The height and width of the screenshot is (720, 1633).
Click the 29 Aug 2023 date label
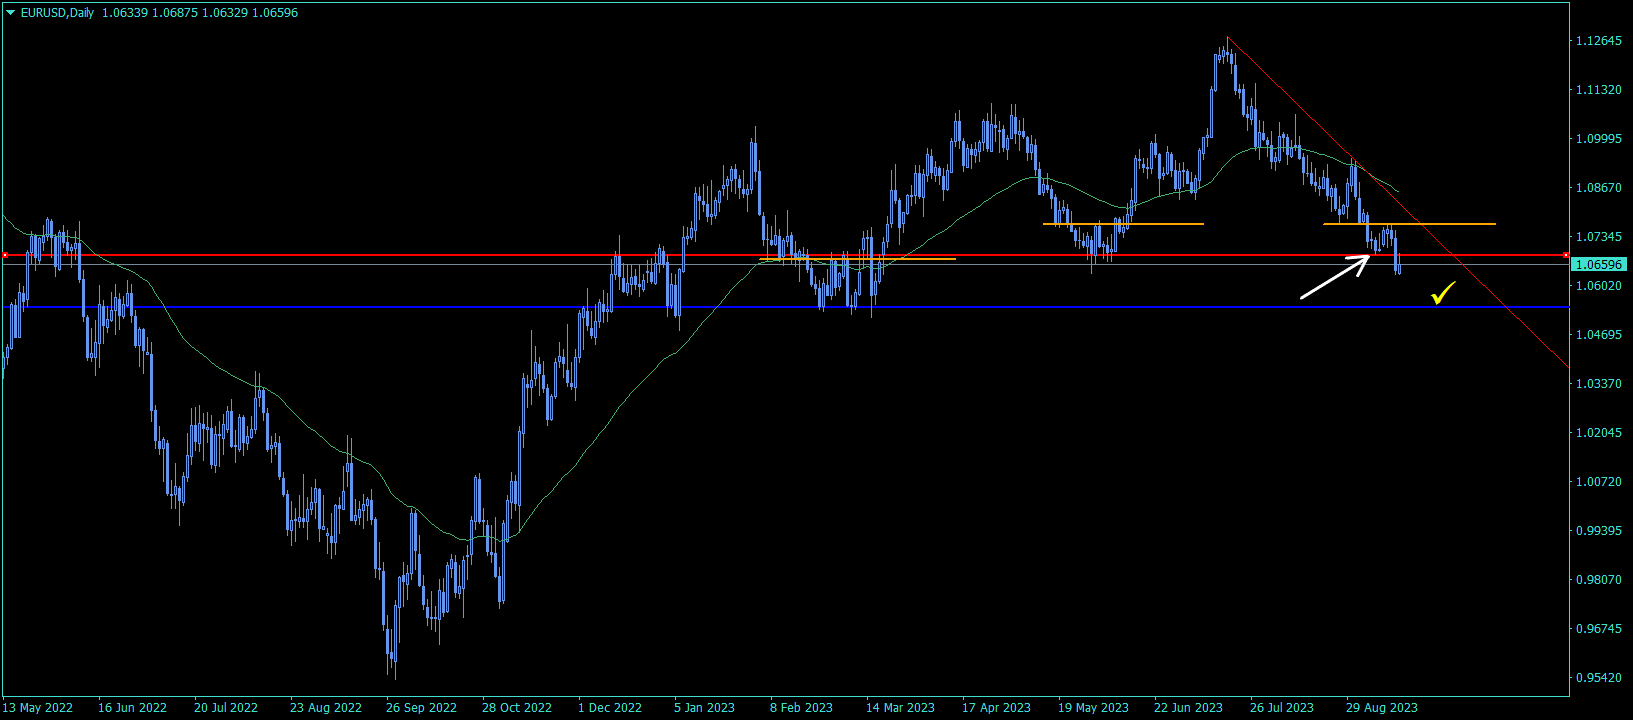tap(1382, 708)
